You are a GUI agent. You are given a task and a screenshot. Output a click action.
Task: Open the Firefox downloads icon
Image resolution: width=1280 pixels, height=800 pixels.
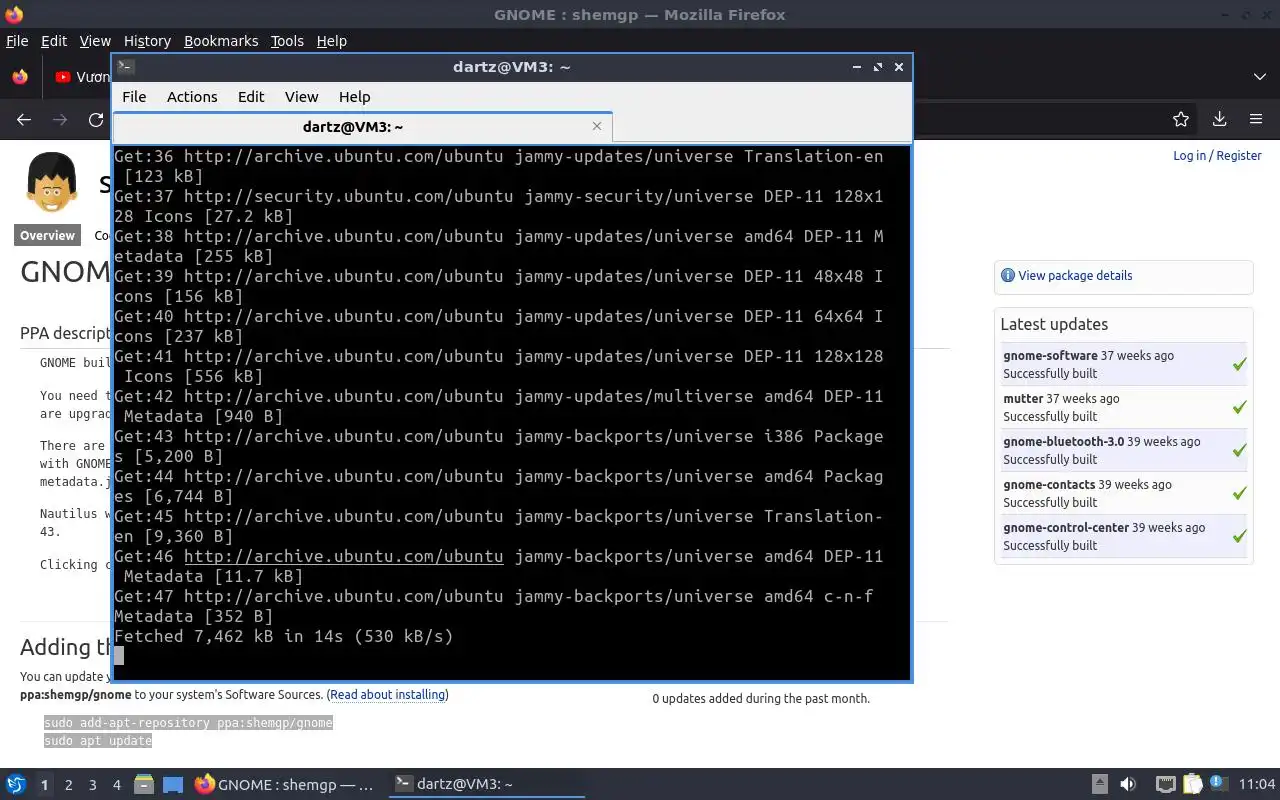coord(1219,119)
